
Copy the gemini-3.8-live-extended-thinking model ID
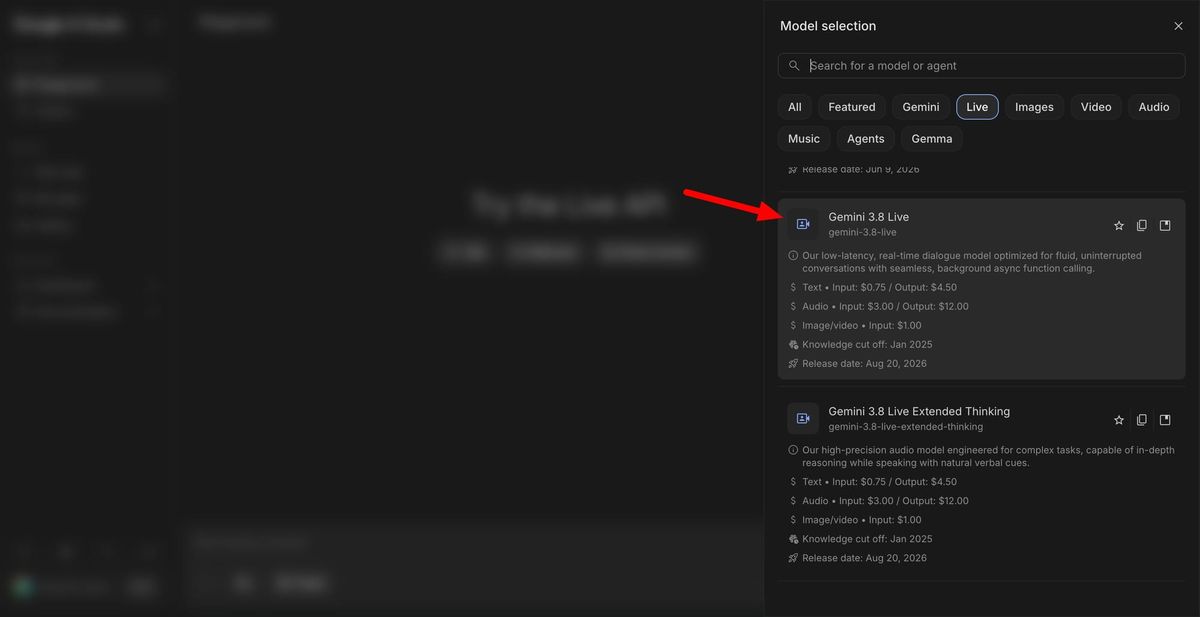[1142, 420]
